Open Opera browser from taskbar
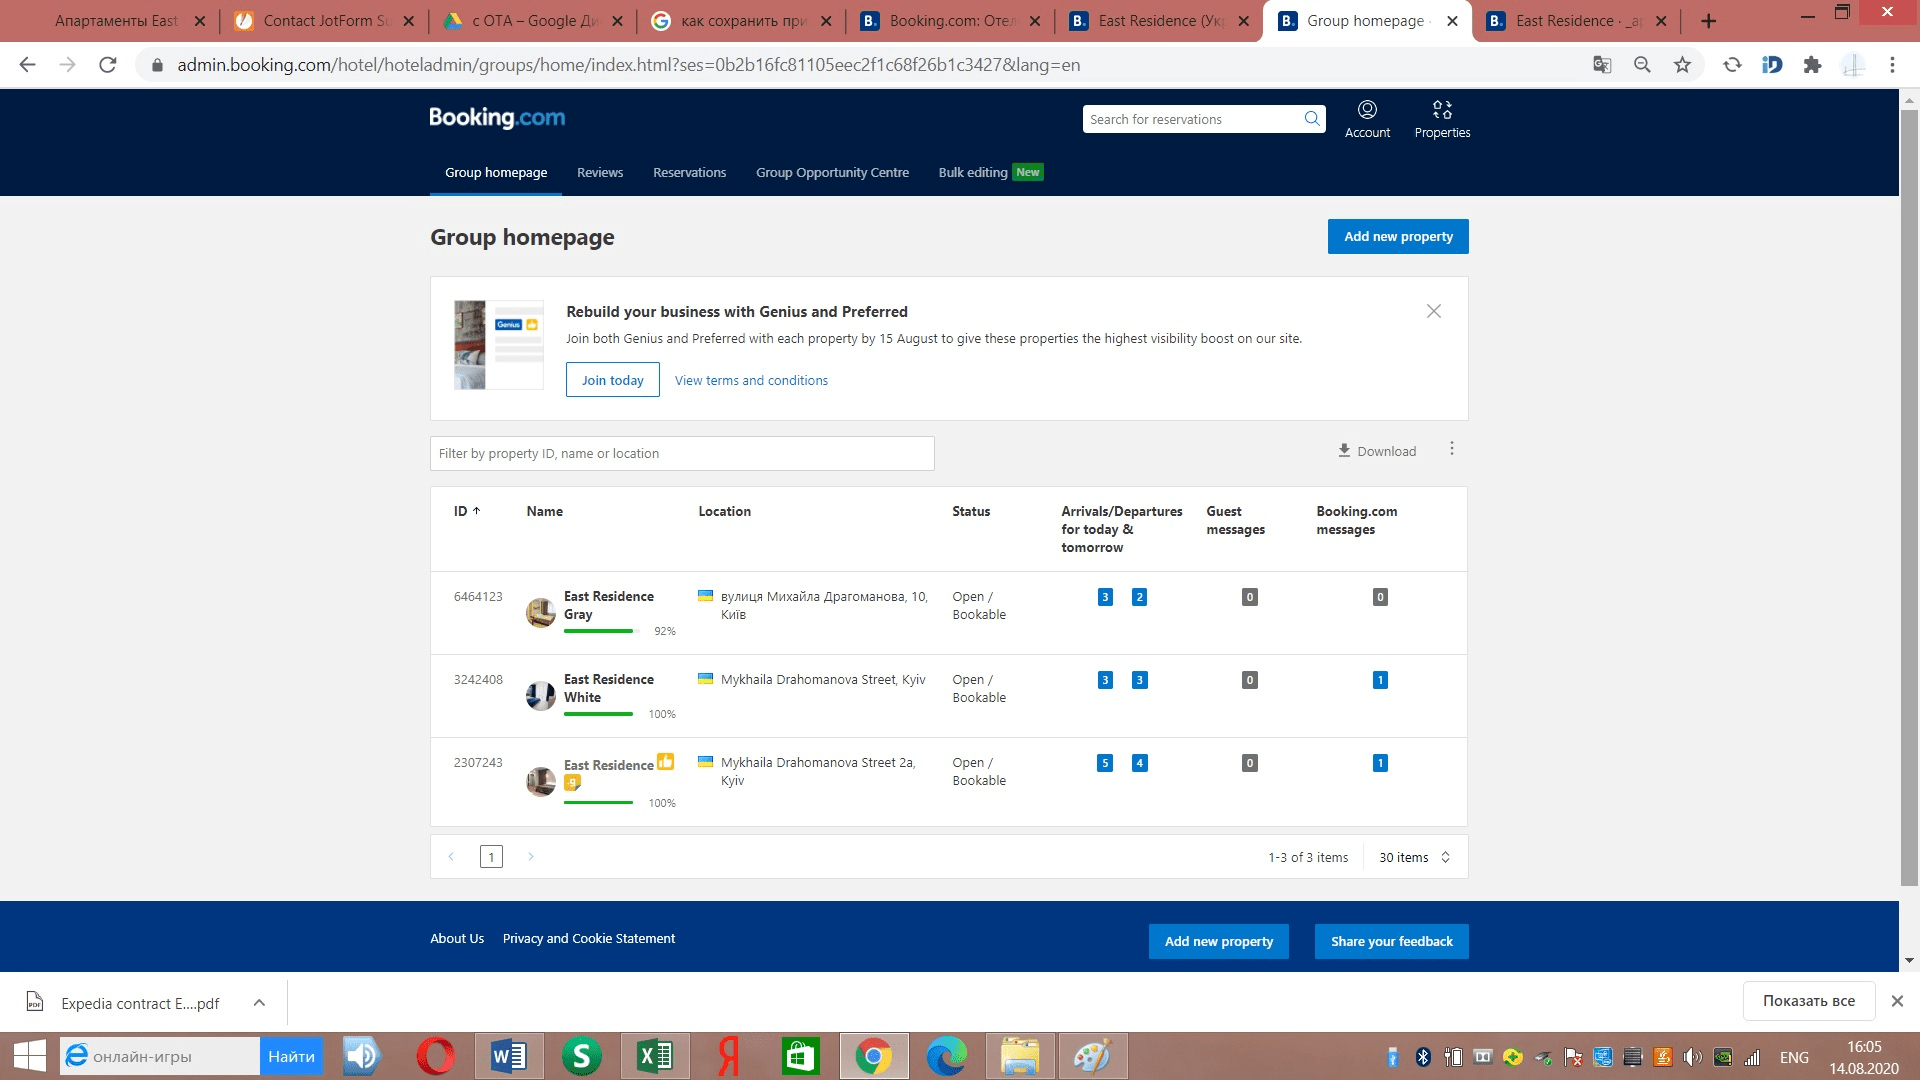The width and height of the screenshot is (1920, 1080). pyautogui.click(x=436, y=1056)
